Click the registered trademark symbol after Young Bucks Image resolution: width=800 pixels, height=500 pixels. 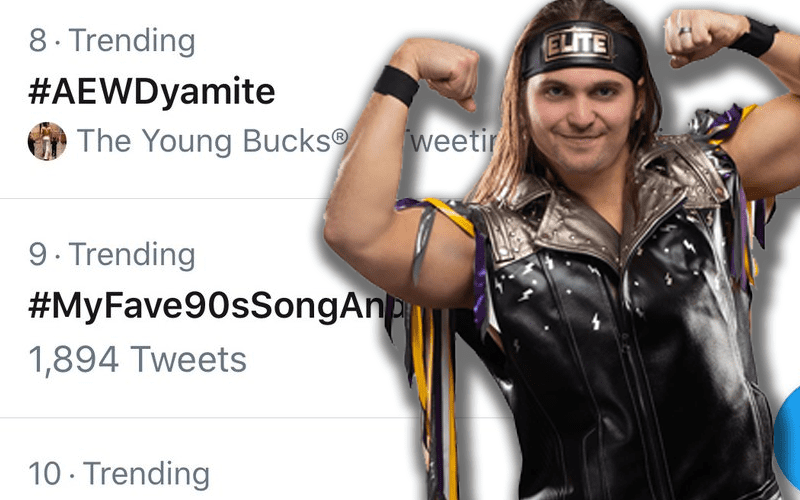tap(341, 137)
